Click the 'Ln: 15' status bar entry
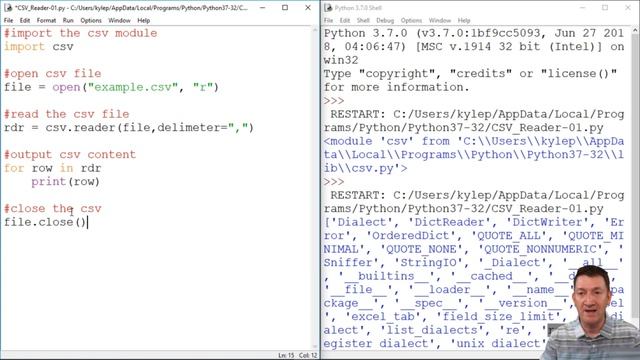Image resolution: width=640 pixels, height=360 pixels. (x=286, y=356)
